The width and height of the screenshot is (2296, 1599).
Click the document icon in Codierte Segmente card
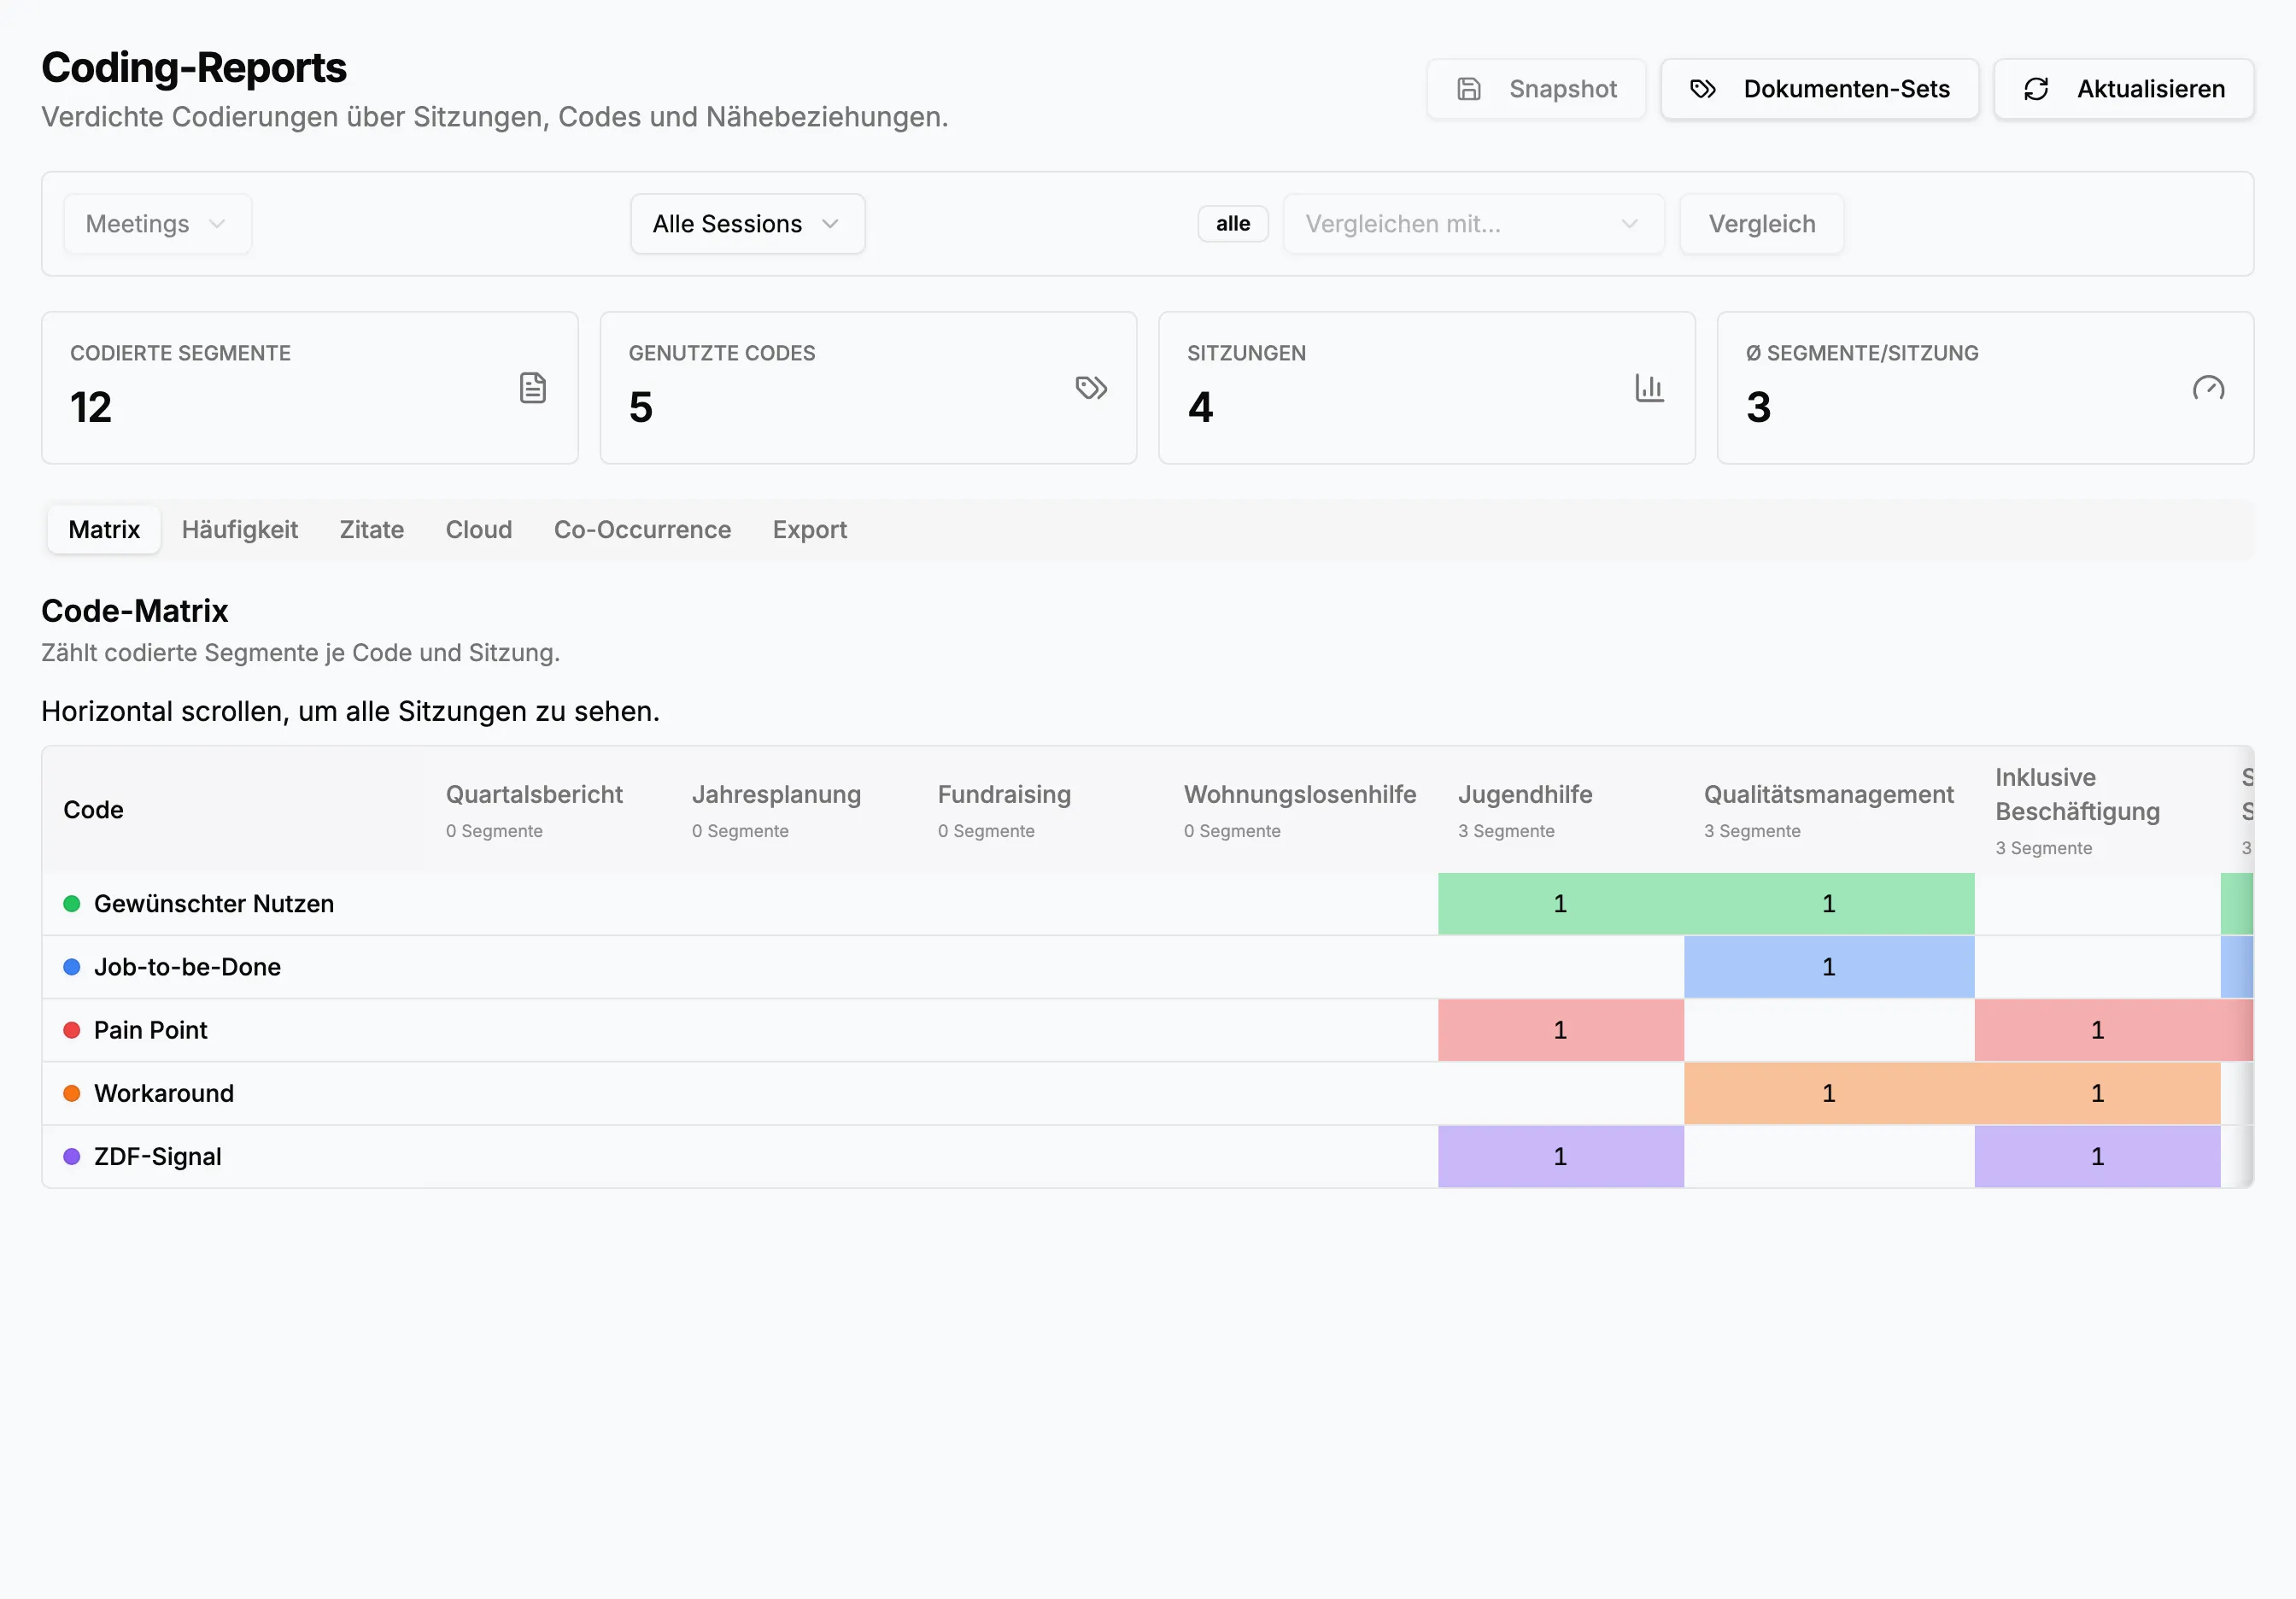[x=533, y=388]
